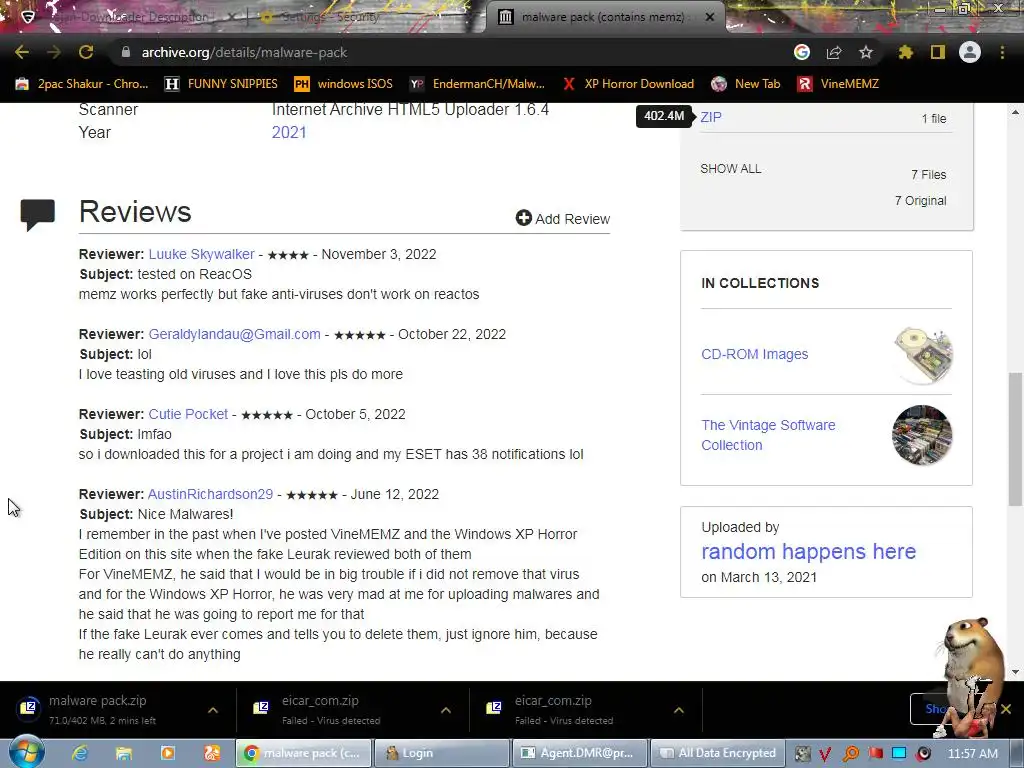Viewport: 1024px width, 768px height.
Task: Close the malware pack browser tab
Action: tap(710, 17)
